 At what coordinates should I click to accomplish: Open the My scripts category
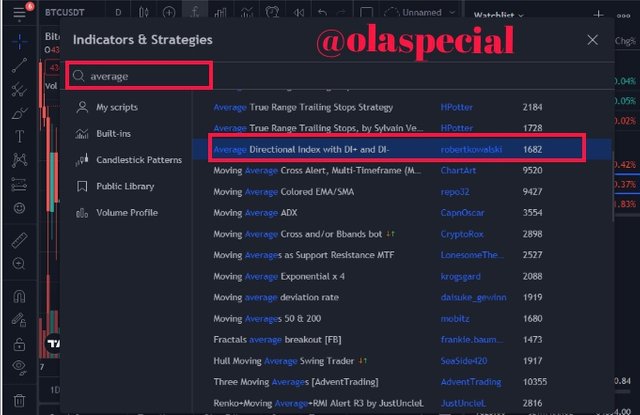tap(115, 107)
